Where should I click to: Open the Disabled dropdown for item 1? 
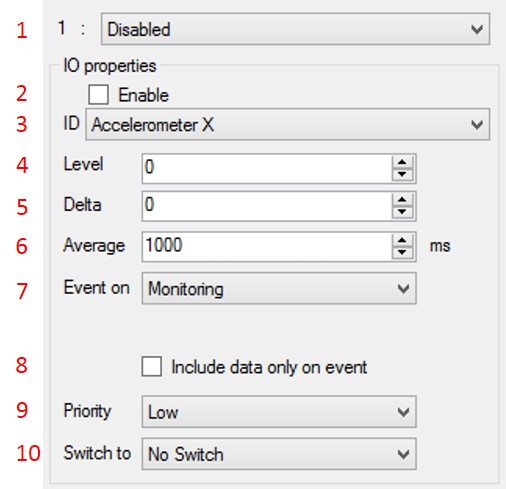click(295, 29)
